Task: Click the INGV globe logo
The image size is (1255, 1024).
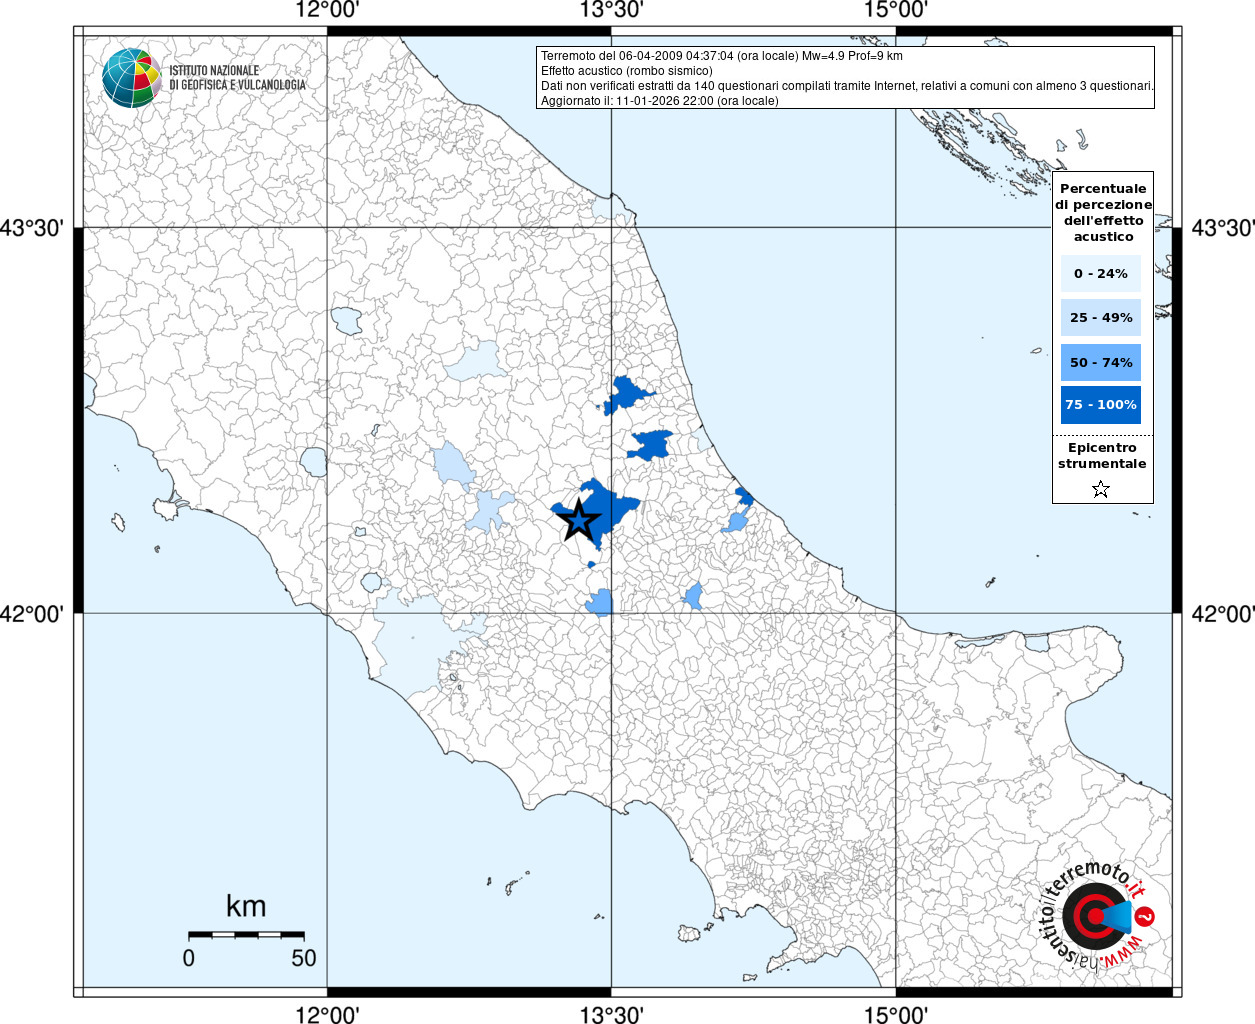Action: click(131, 78)
